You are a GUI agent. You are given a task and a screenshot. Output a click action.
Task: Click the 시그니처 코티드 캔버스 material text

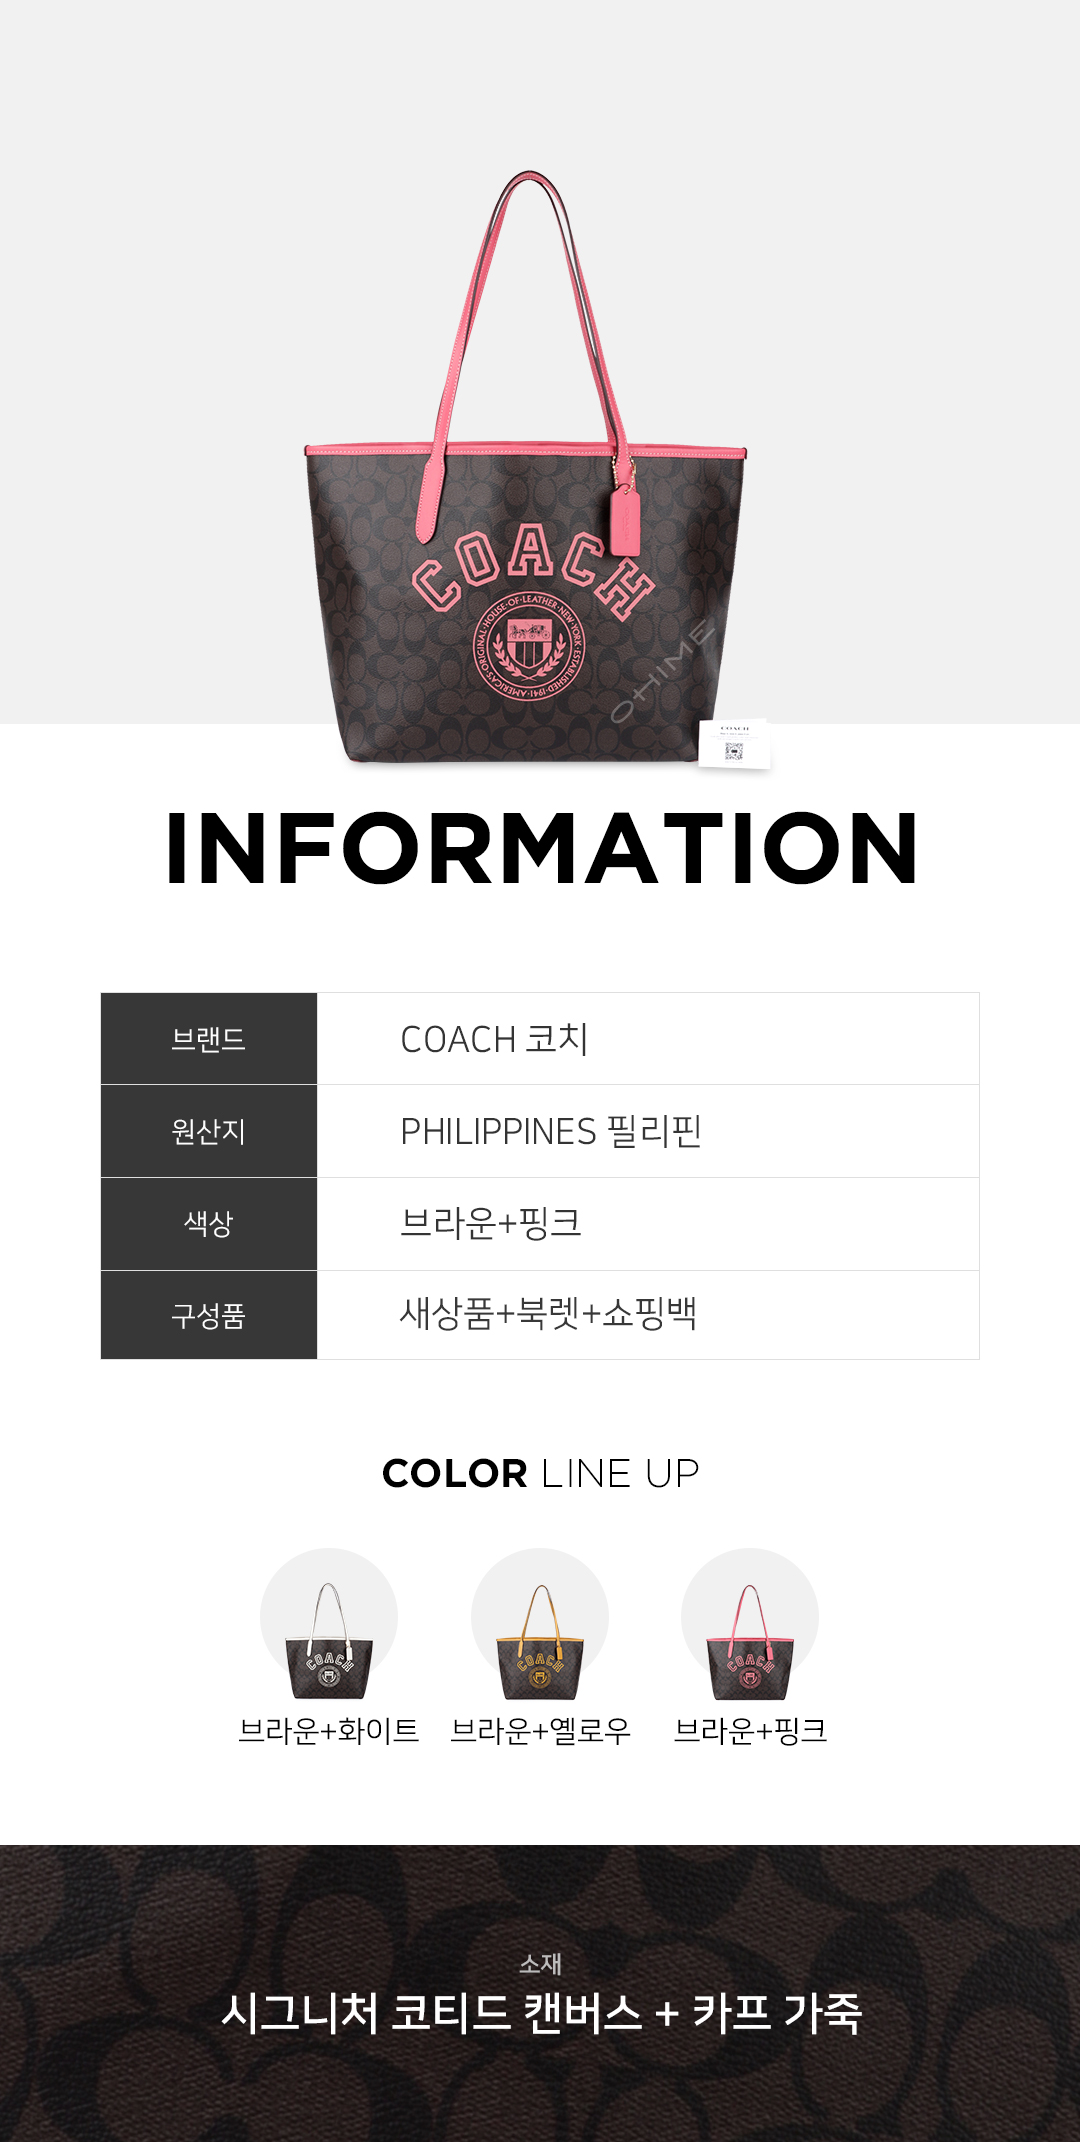pos(432,2013)
